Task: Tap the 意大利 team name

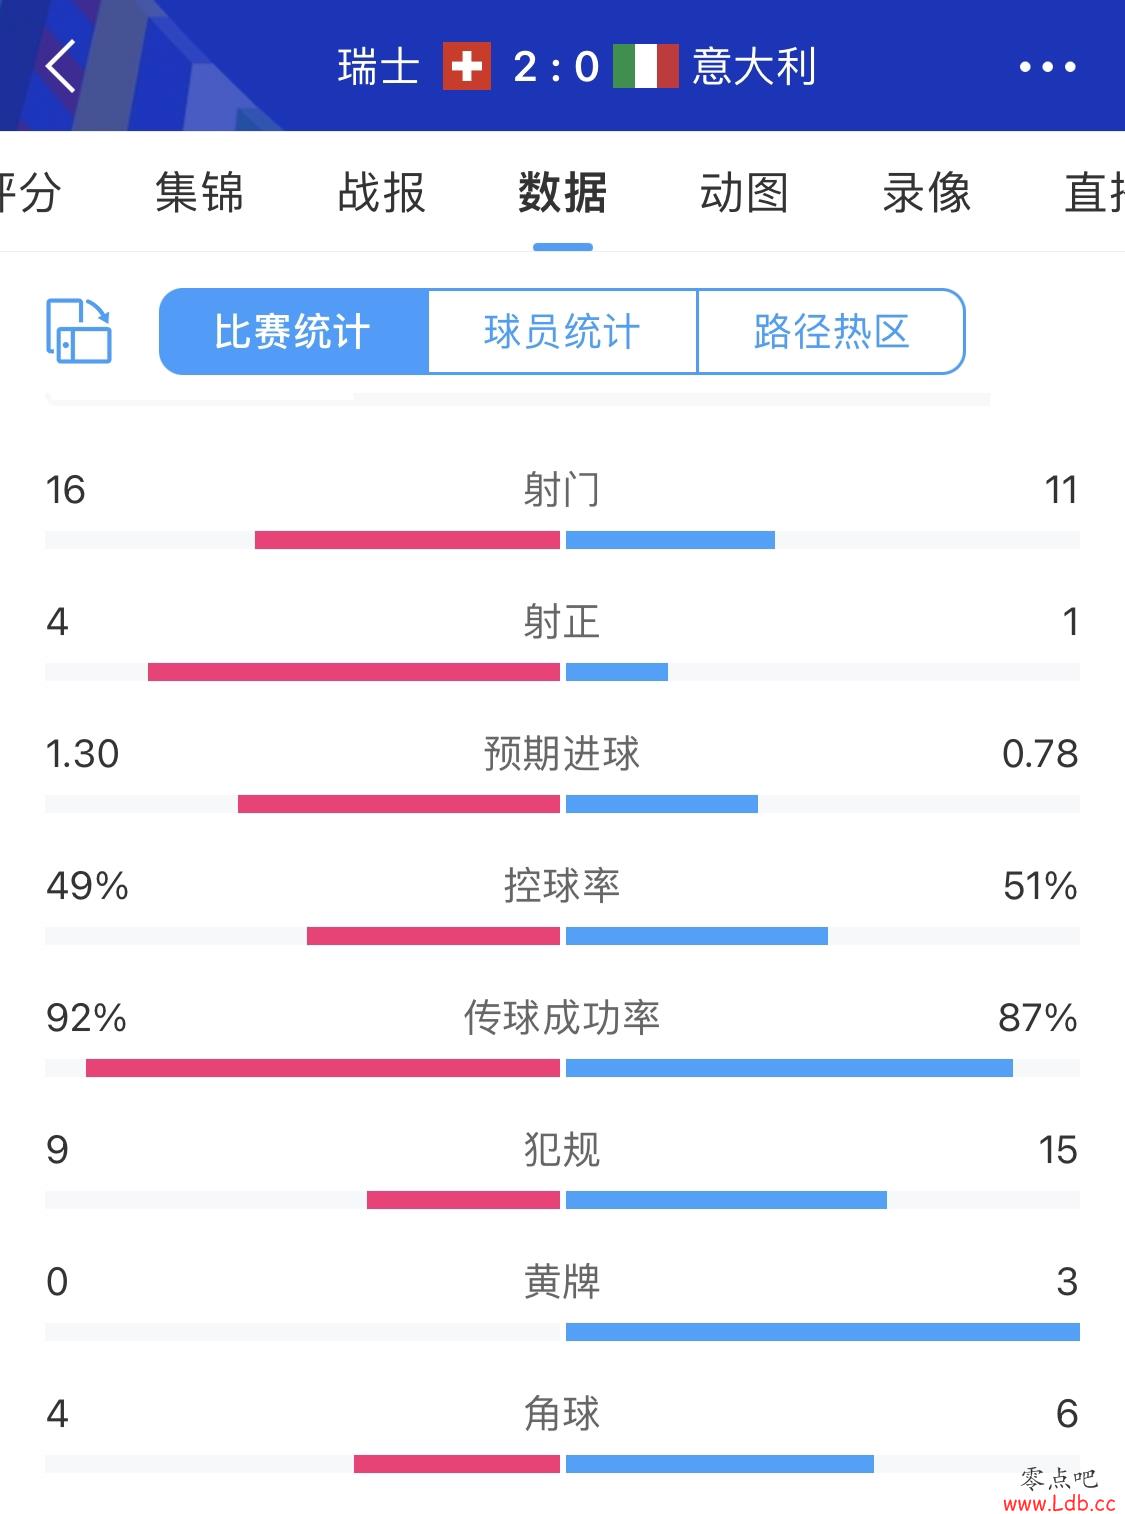Action: (x=755, y=67)
